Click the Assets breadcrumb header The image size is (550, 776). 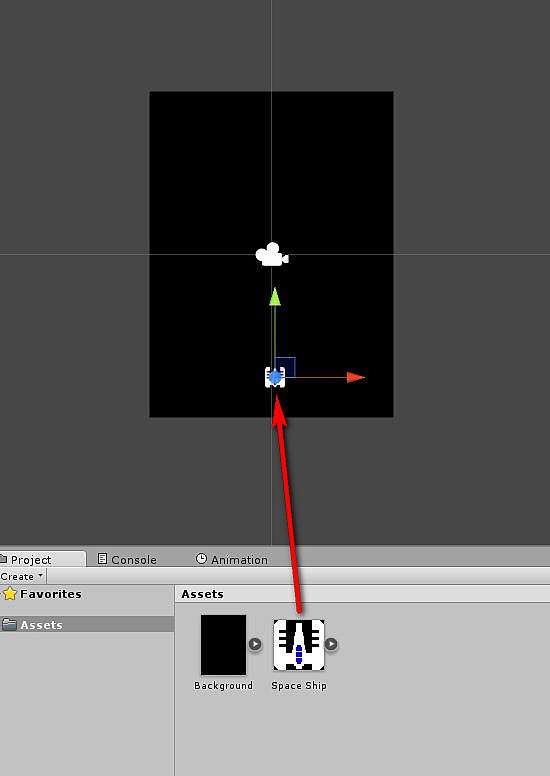pos(202,594)
